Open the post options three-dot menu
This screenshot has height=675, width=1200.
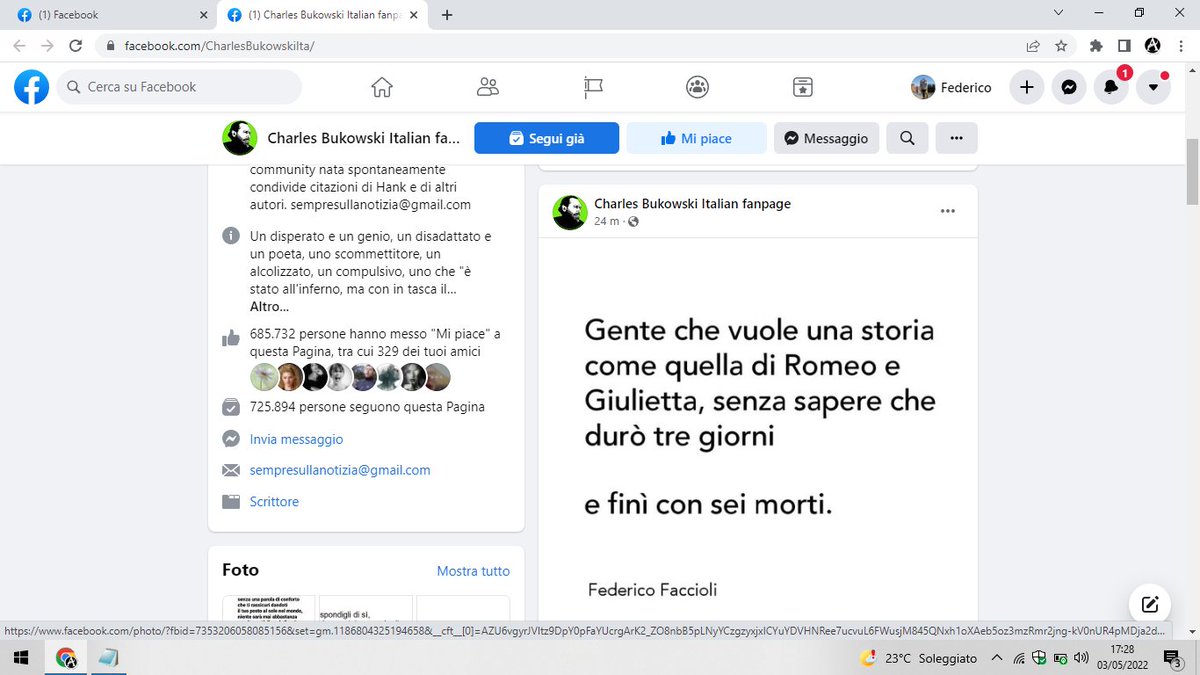point(947,211)
